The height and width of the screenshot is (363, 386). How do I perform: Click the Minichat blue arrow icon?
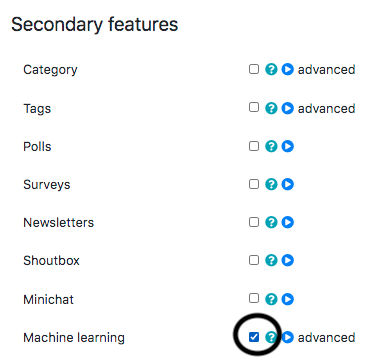(x=287, y=299)
